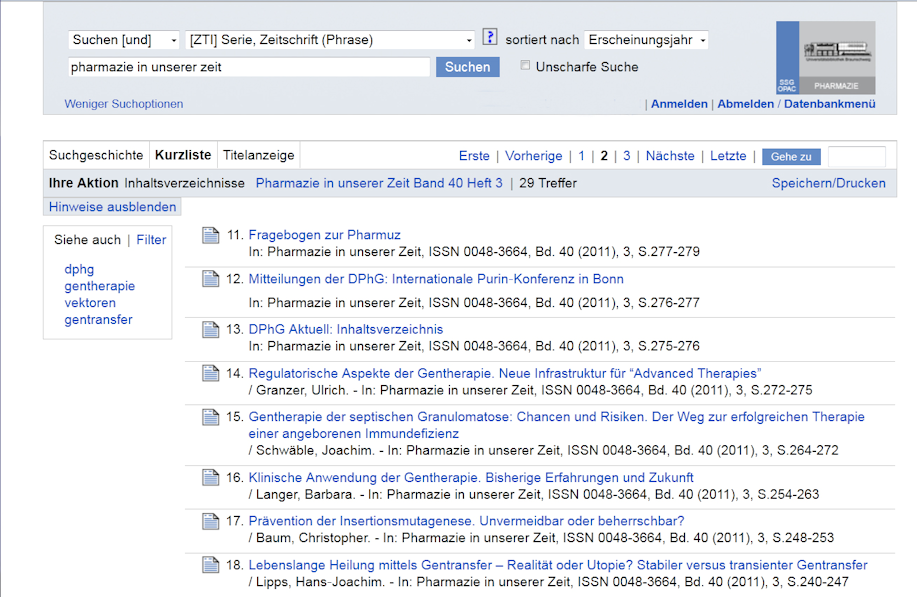Click the document icon beside result 11

(210, 235)
